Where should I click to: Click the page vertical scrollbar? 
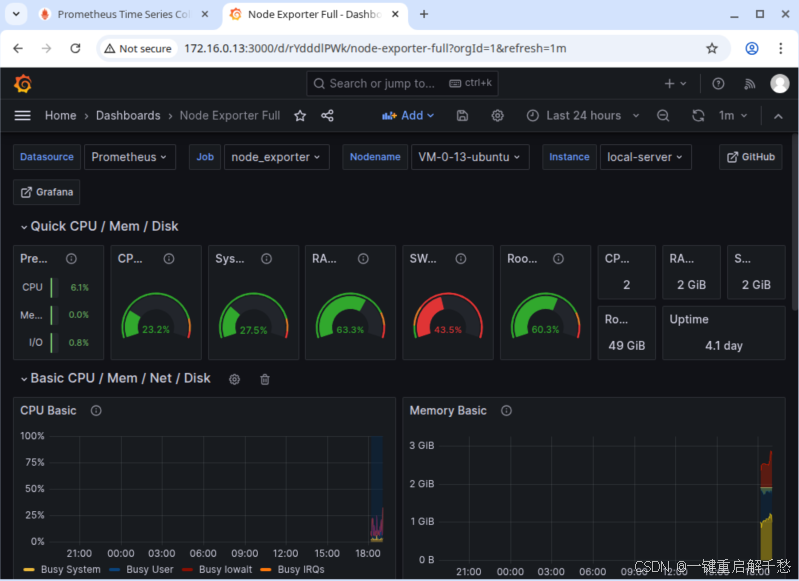(x=795, y=221)
